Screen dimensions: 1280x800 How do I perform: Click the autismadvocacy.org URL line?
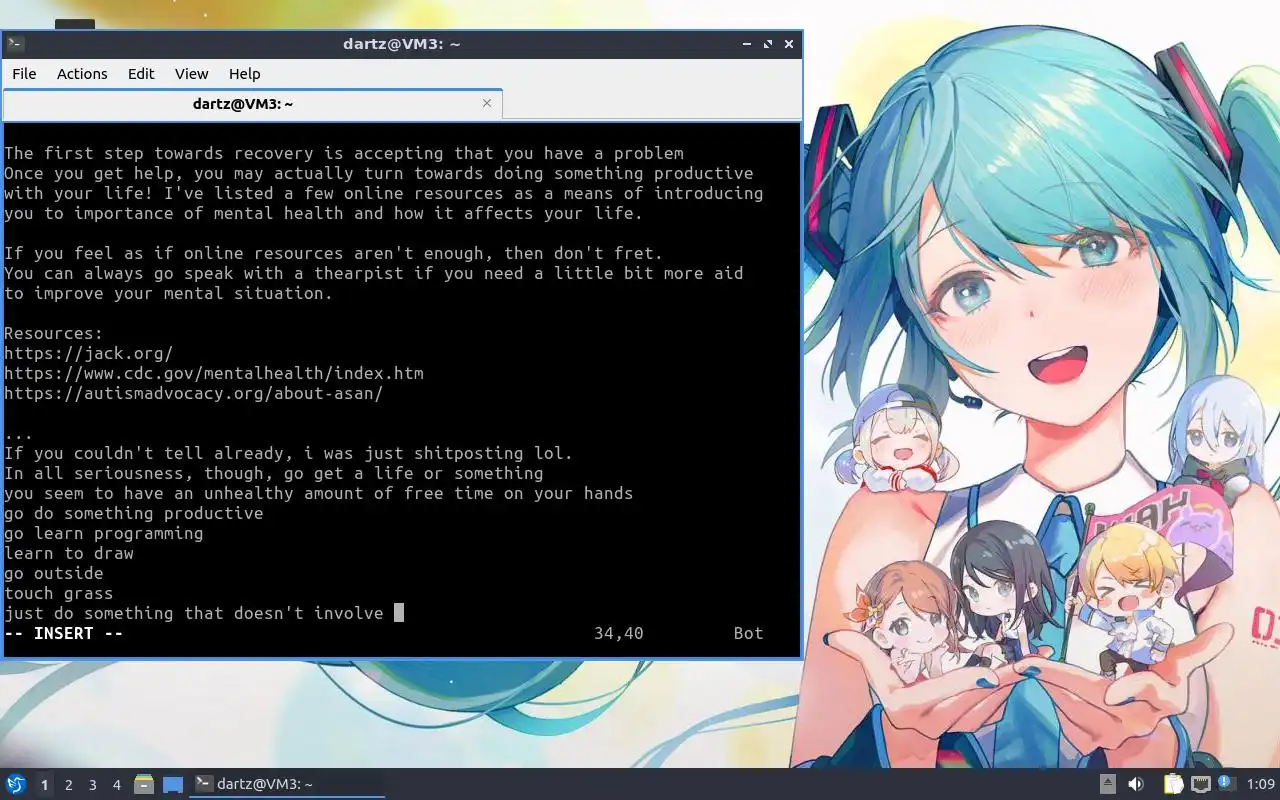click(194, 393)
